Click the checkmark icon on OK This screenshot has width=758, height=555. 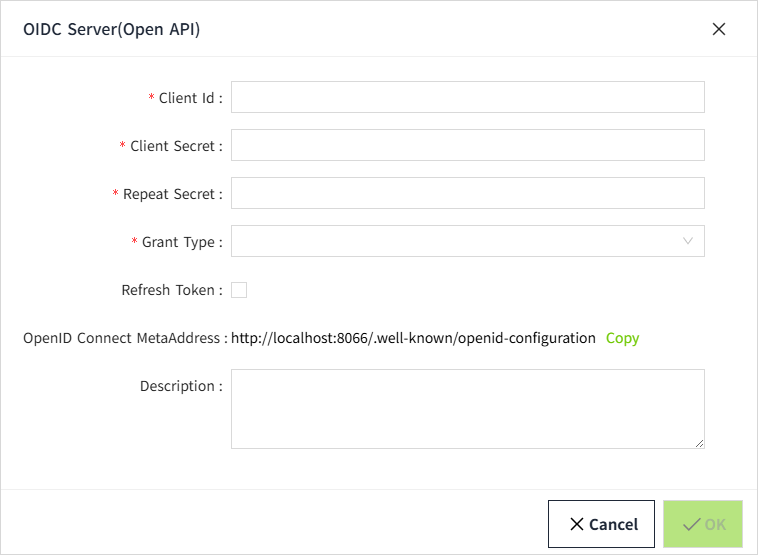click(690, 524)
